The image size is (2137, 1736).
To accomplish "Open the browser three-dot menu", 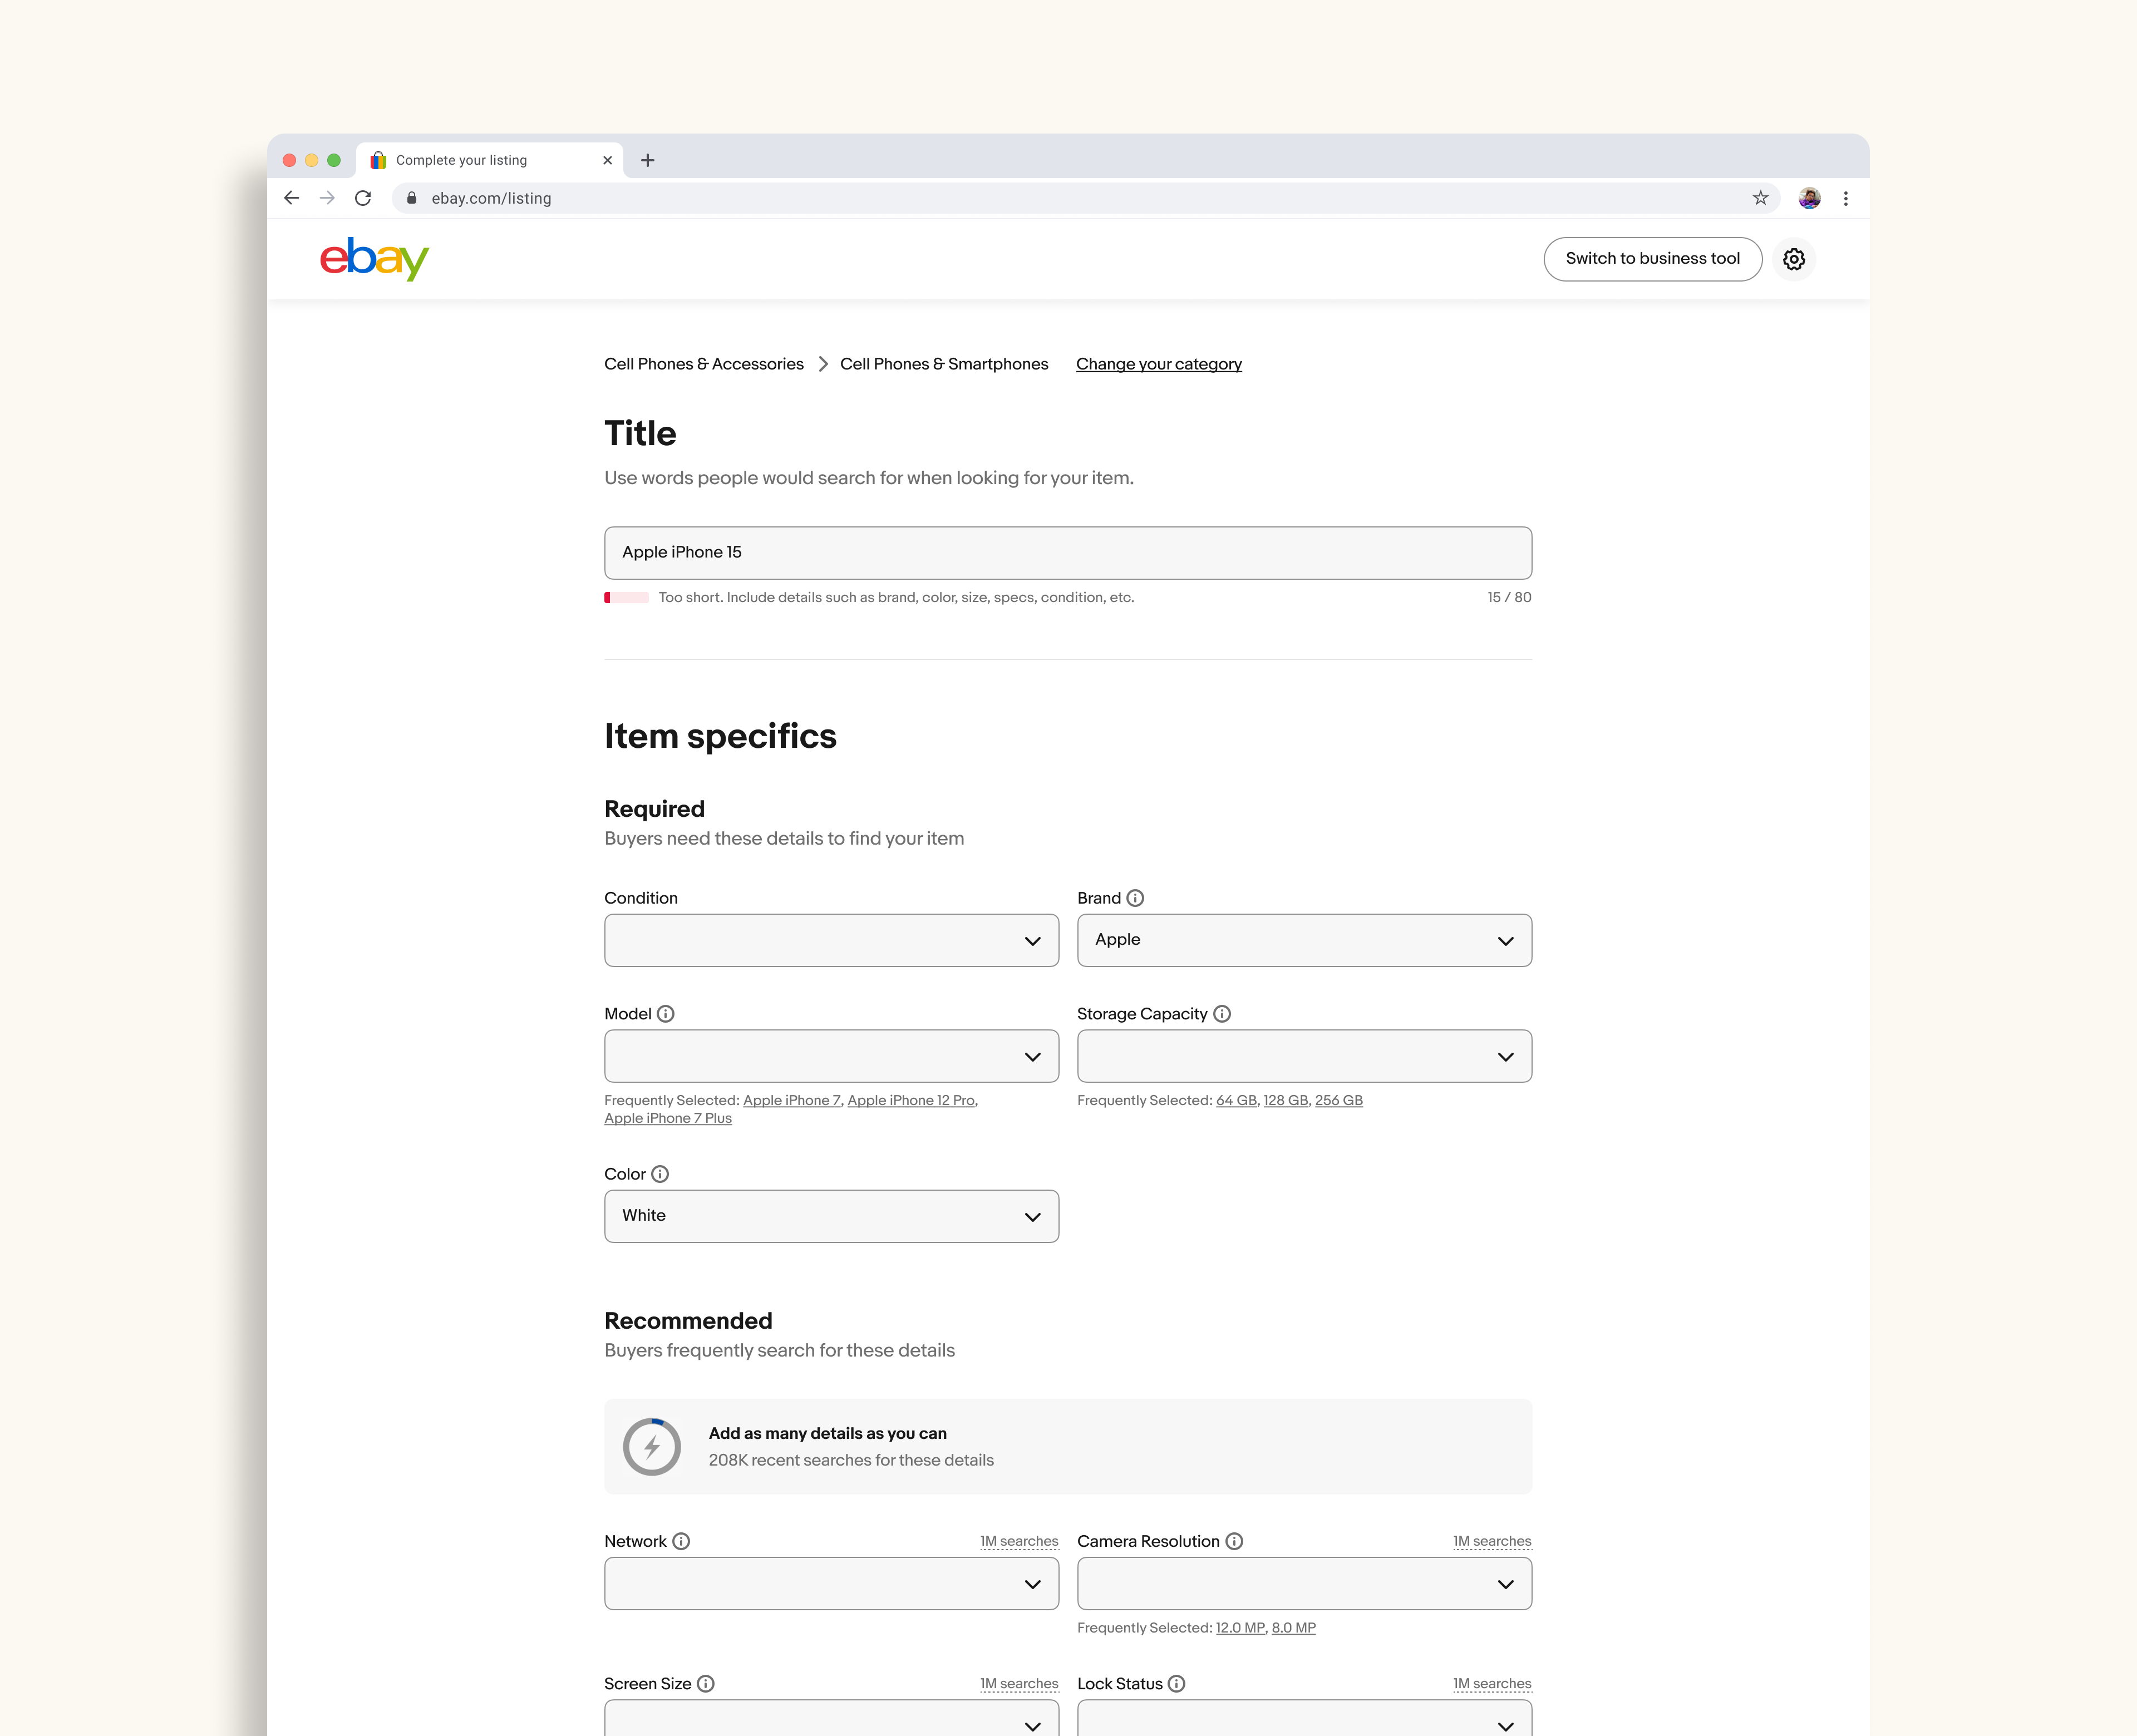I will [x=1846, y=198].
